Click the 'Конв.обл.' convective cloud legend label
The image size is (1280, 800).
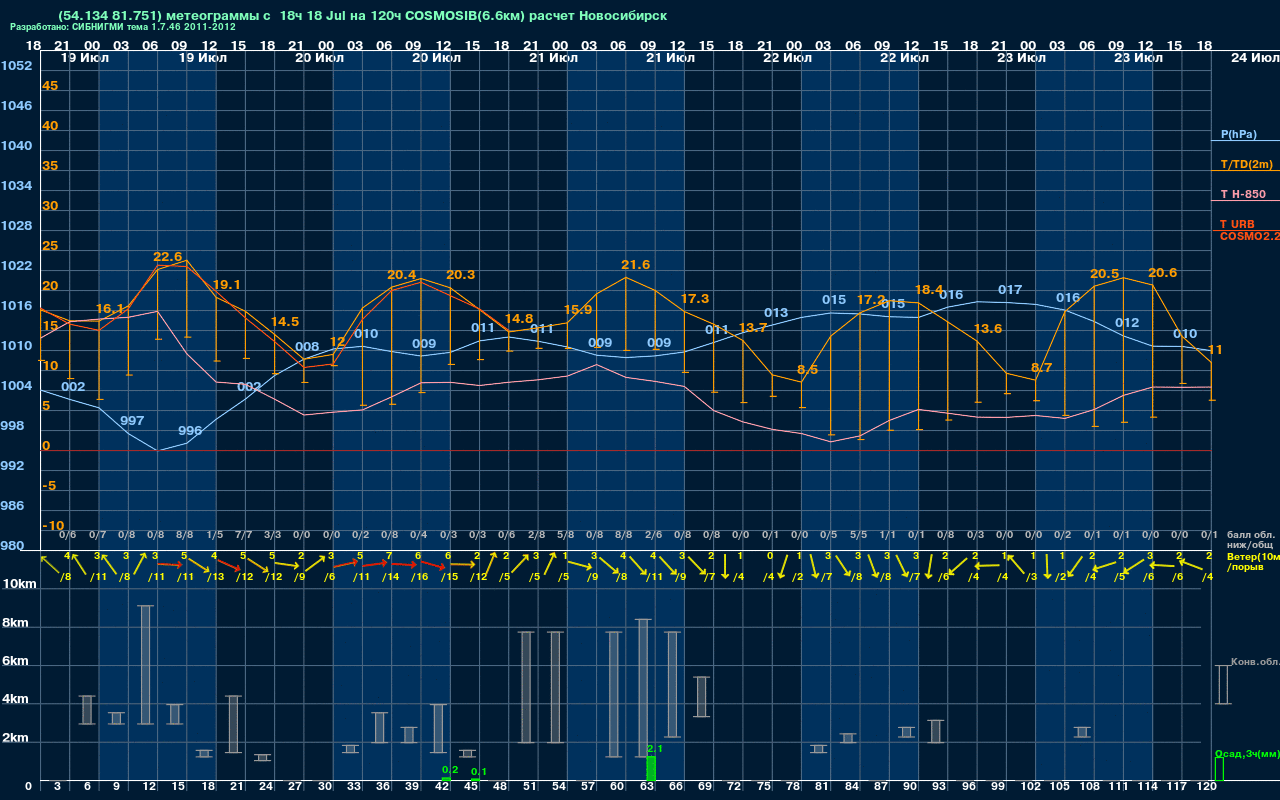click(x=1254, y=661)
